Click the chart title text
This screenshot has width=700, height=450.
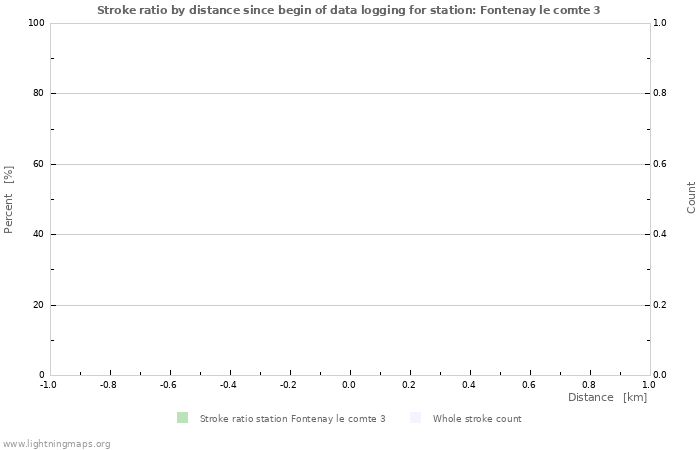349,9
